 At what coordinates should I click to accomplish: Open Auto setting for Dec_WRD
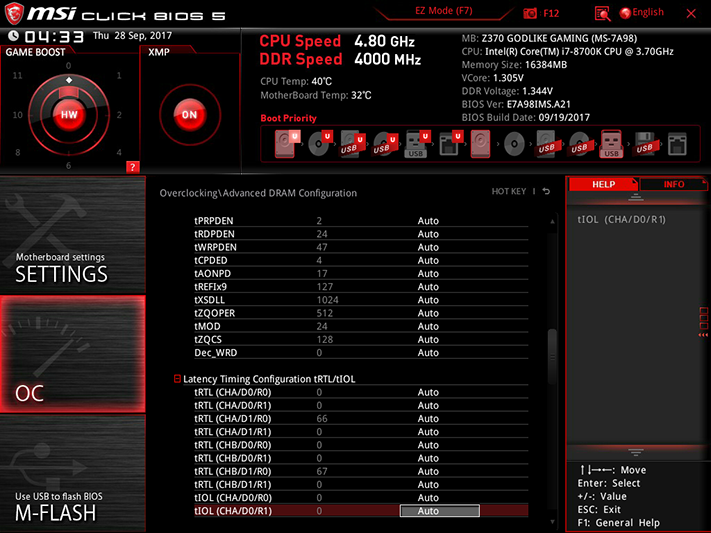click(428, 352)
